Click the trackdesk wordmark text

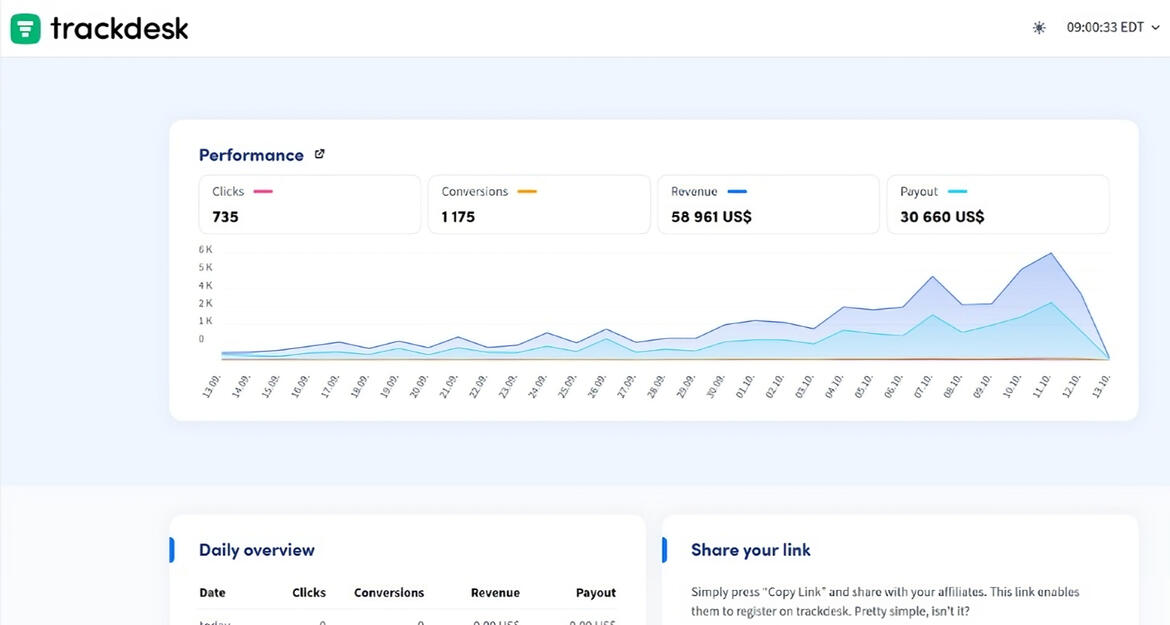tap(119, 28)
